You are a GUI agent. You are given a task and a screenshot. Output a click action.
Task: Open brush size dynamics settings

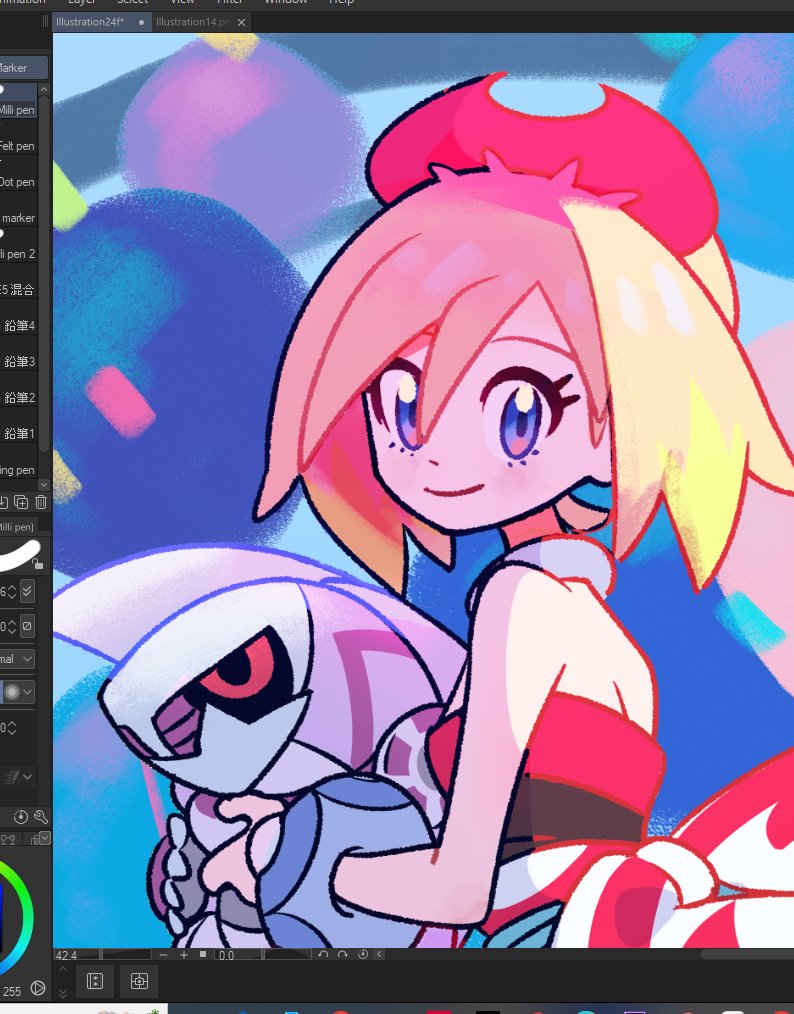tap(27, 590)
